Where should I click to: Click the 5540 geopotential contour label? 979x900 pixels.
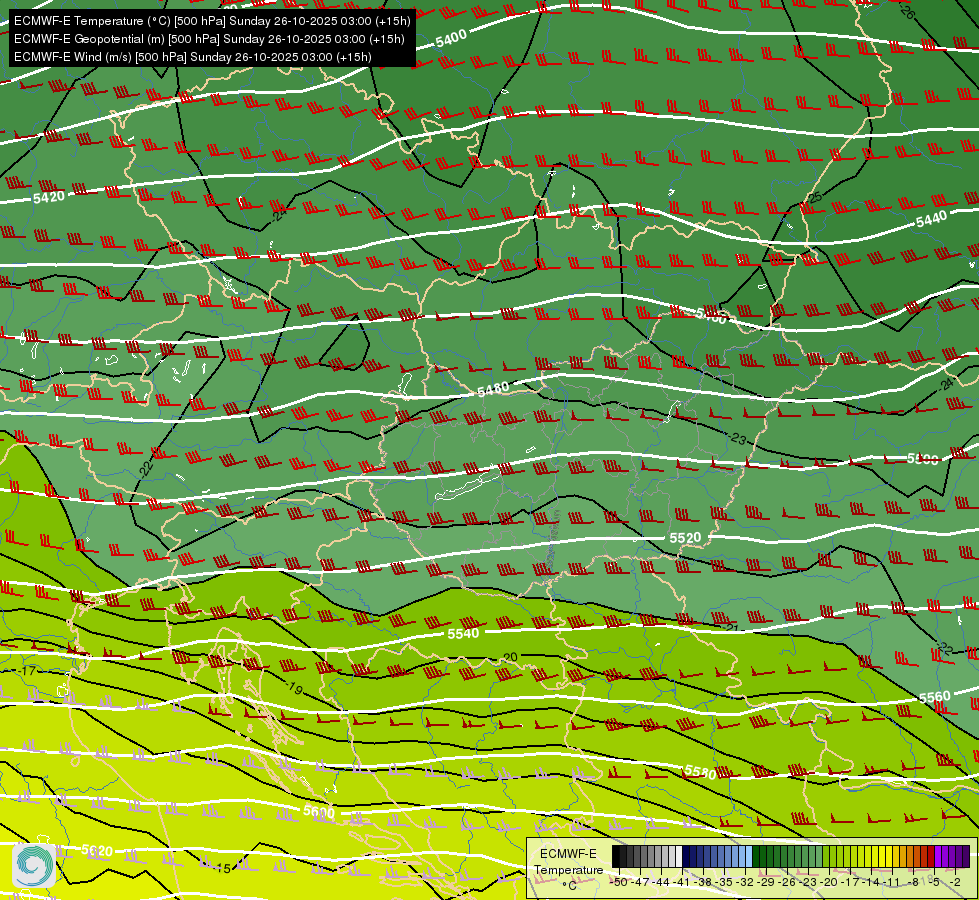[x=463, y=634]
